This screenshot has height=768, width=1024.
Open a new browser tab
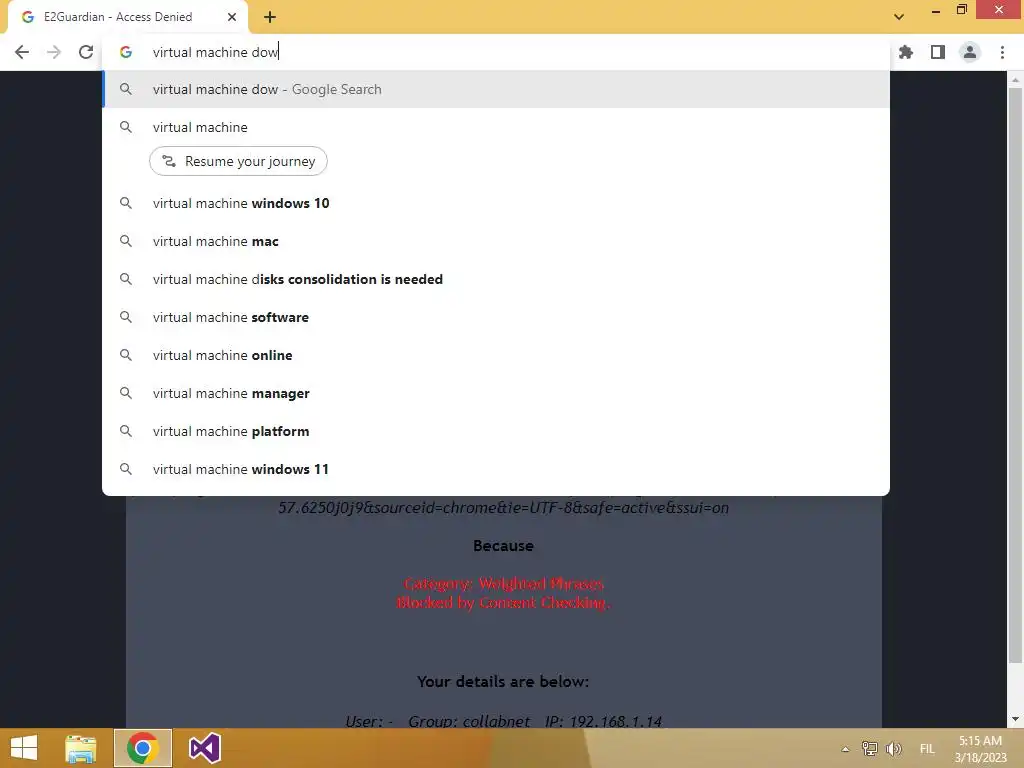coord(270,17)
